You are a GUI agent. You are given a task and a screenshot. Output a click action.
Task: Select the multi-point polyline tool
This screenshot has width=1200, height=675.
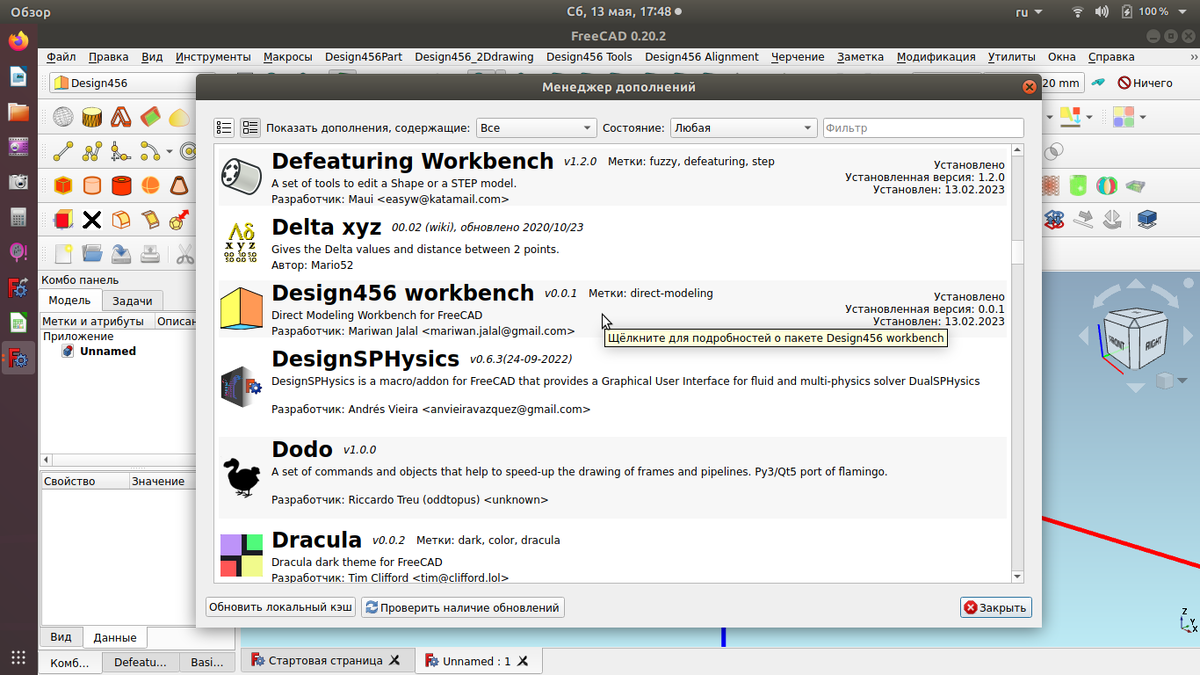point(92,152)
